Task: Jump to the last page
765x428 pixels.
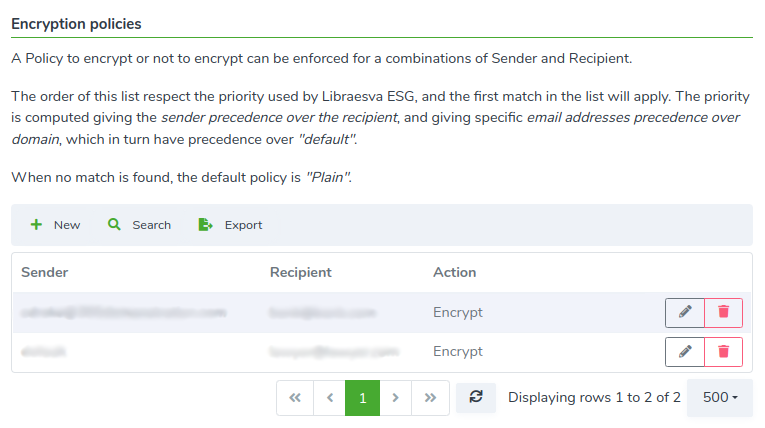Action: [x=430, y=398]
